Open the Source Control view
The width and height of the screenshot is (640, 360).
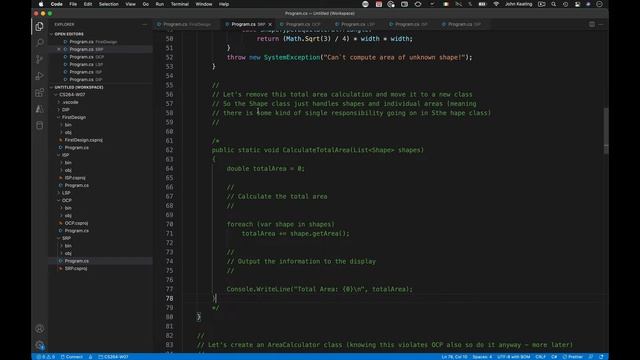40,59
